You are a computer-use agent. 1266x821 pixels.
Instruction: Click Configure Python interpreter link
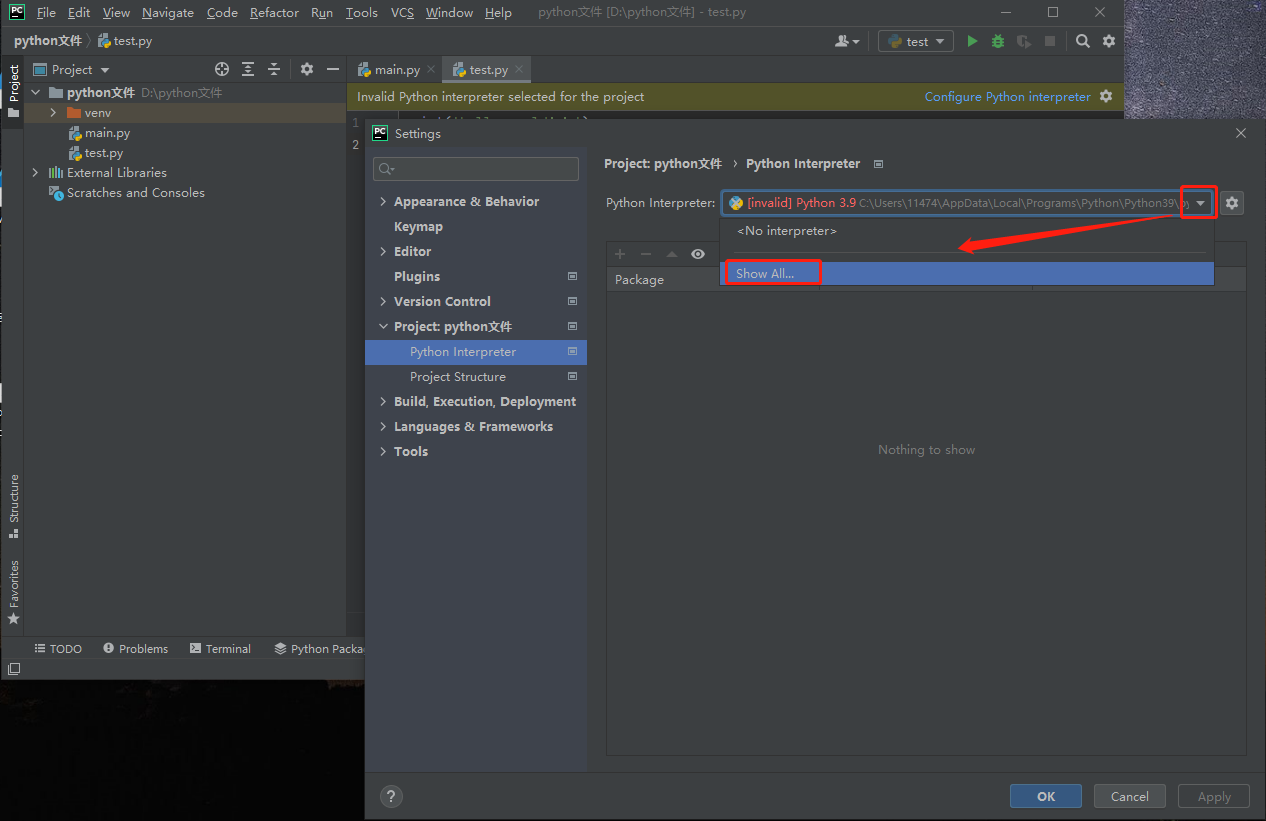coord(1007,96)
